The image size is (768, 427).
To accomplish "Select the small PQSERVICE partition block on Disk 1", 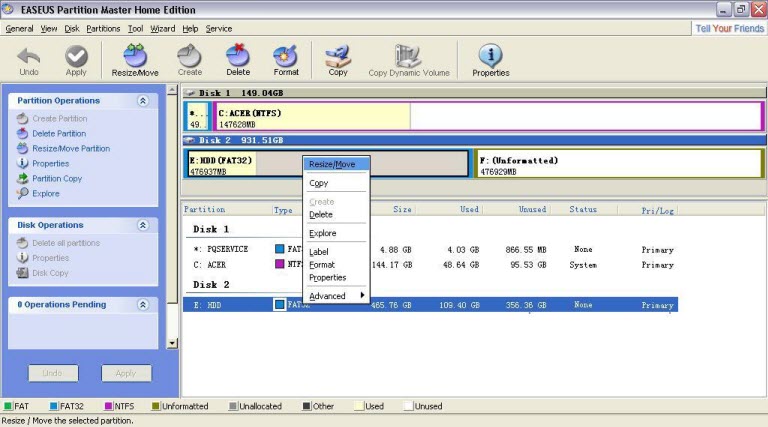I will (197, 117).
